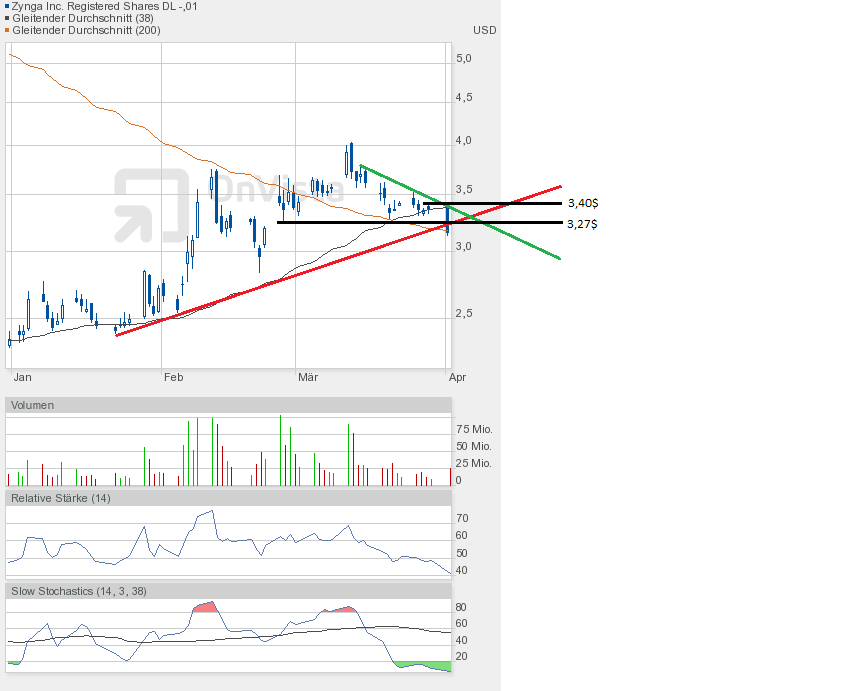
Task: Select the Jan marker on time axis
Action: coord(22,377)
